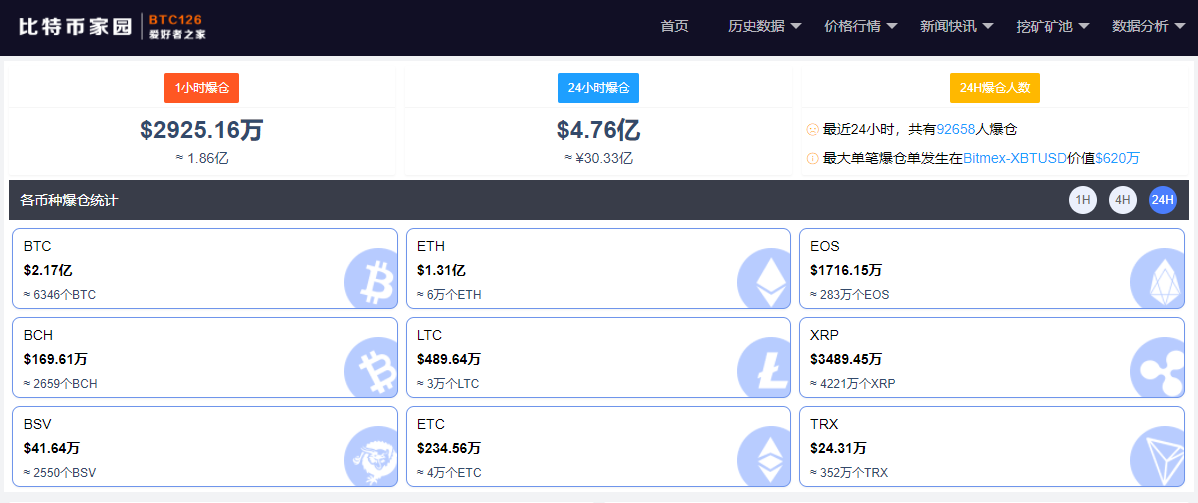Select the BTC liquidation card title

pyautogui.click(x=37, y=246)
